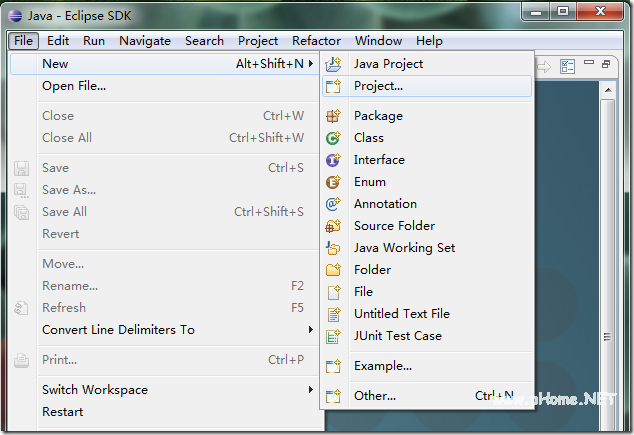
Task: Open the Navigate menu in the menu bar
Action: point(145,41)
